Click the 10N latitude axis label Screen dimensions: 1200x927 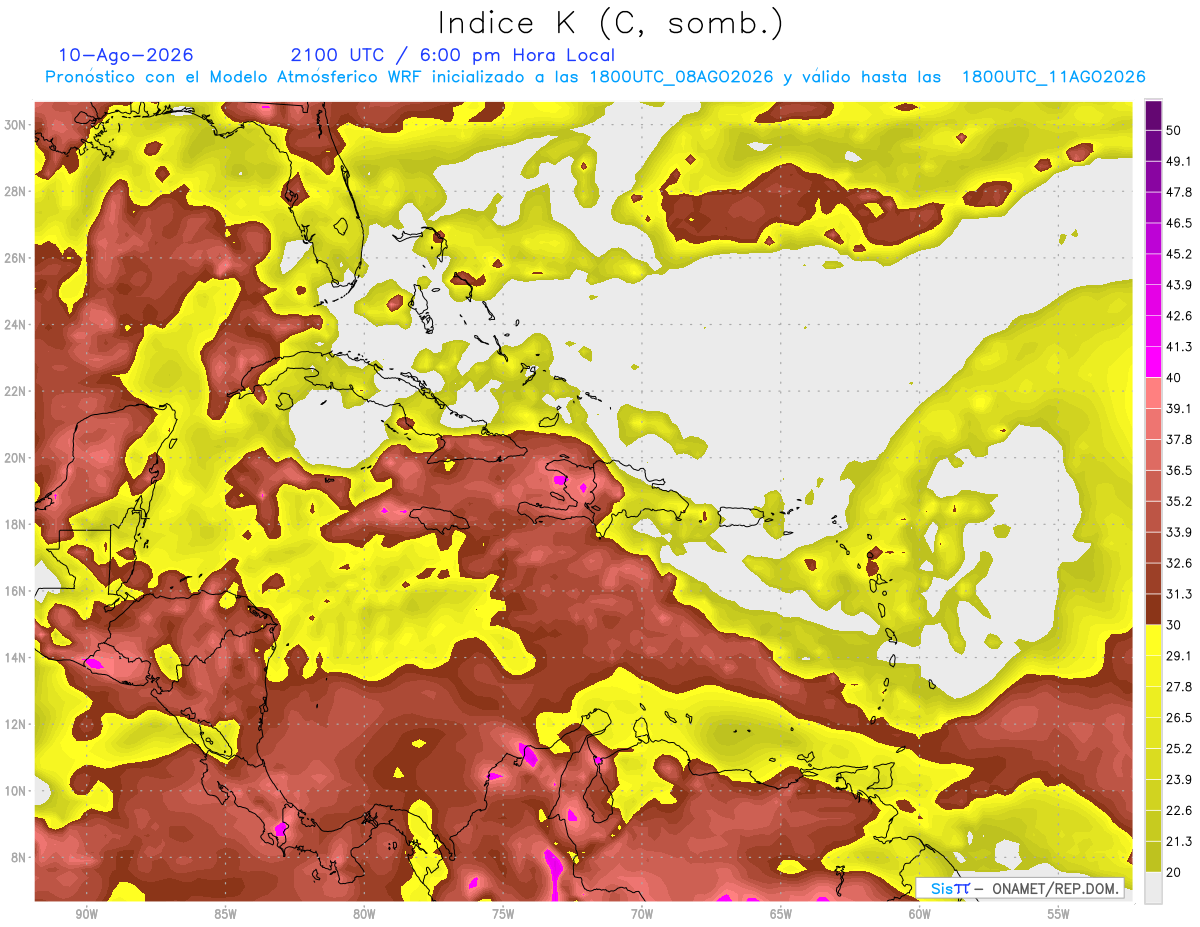(x=17, y=791)
